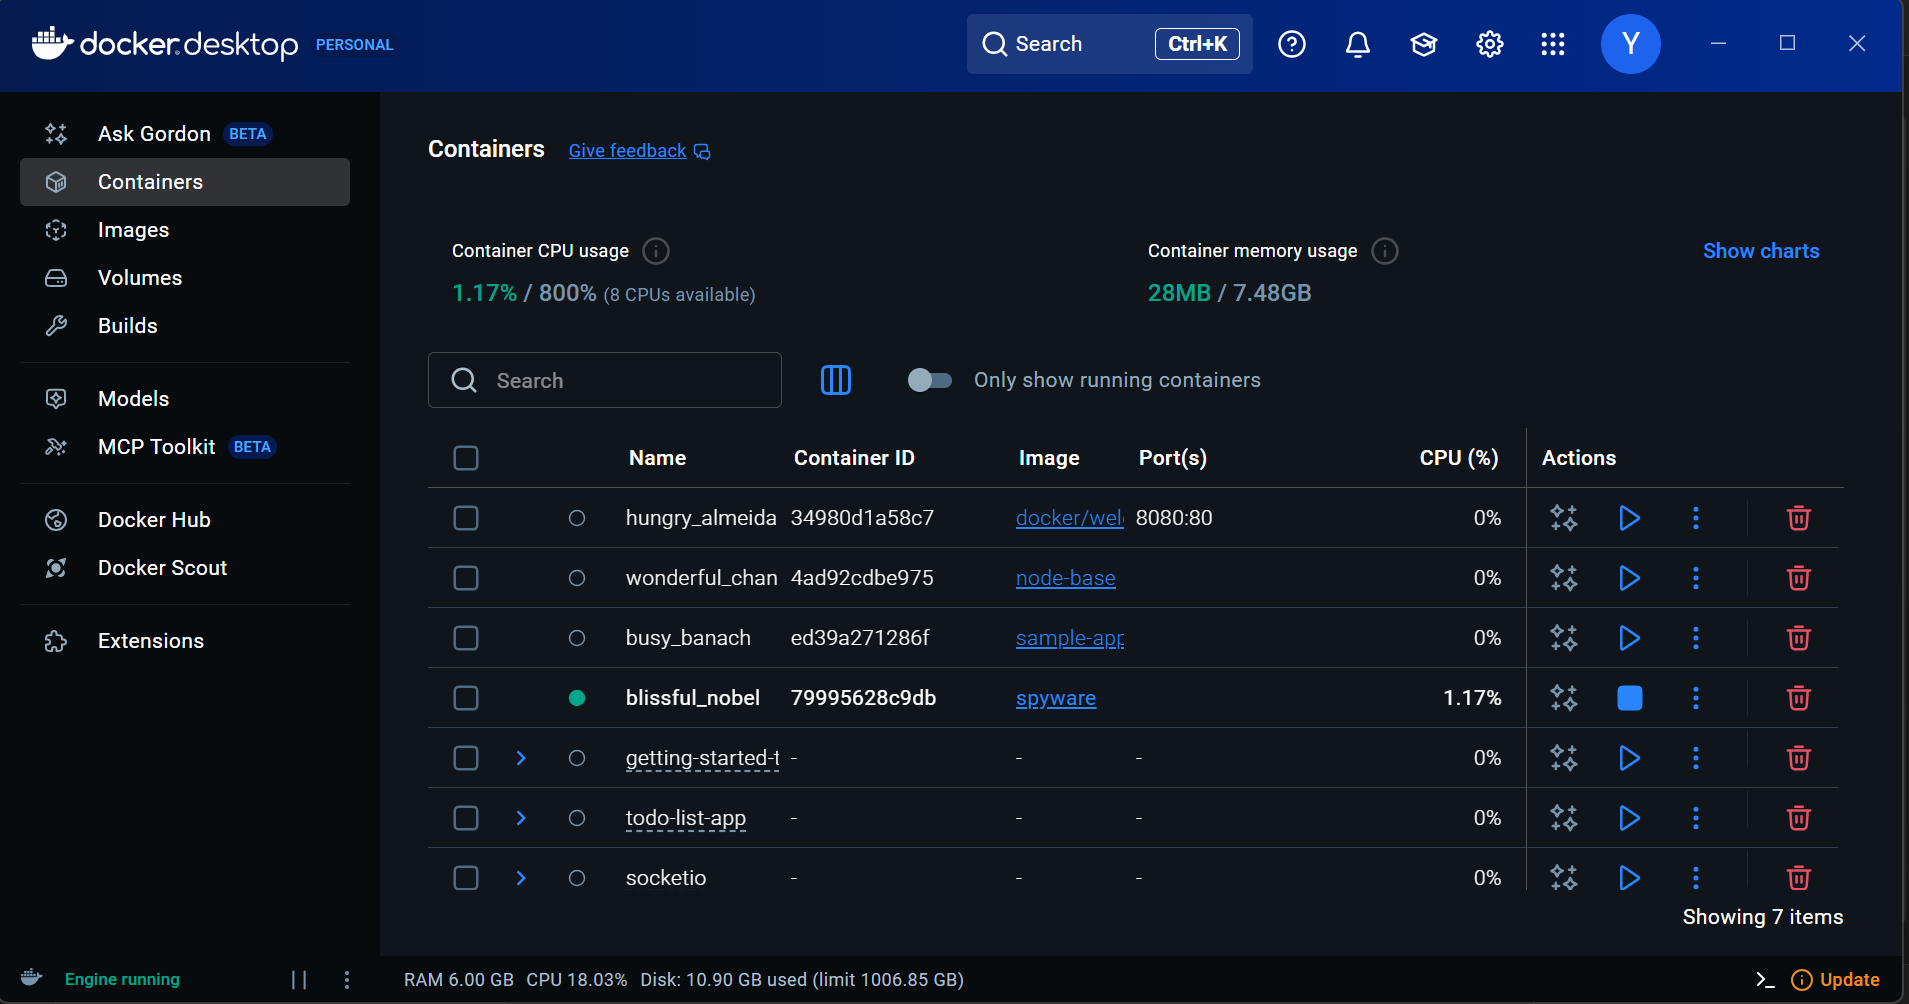The height and width of the screenshot is (1004, 1909).
Task: Go to Images in the sidebar
Action: click(185, 230)
